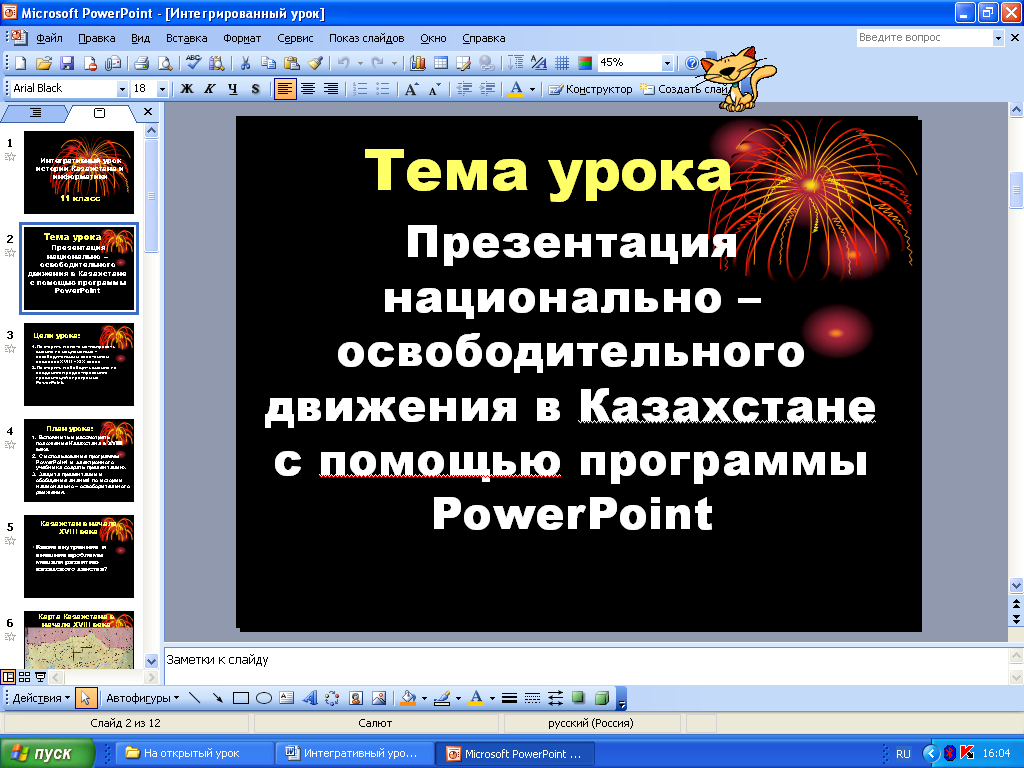Toggle italic formatting (К)

210,89
